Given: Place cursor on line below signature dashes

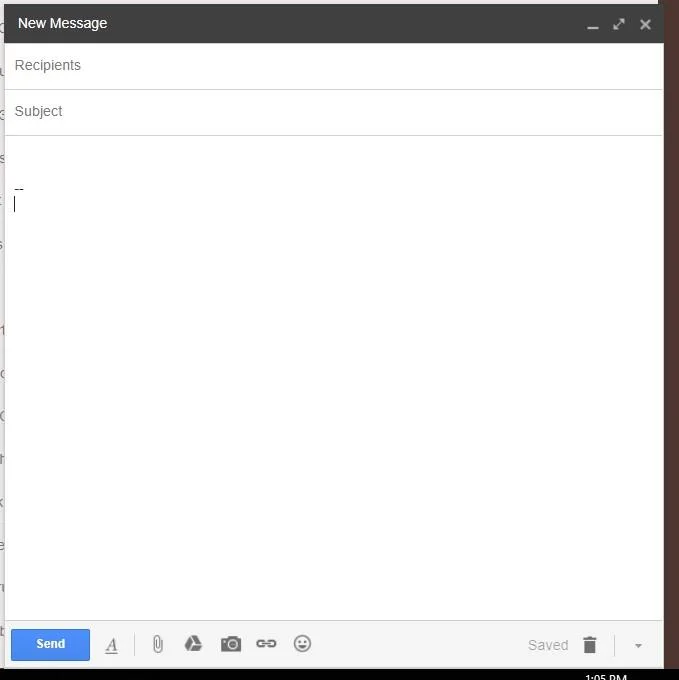Looking at the screenshot, I should pyautogui.click(x=200, y=204).
